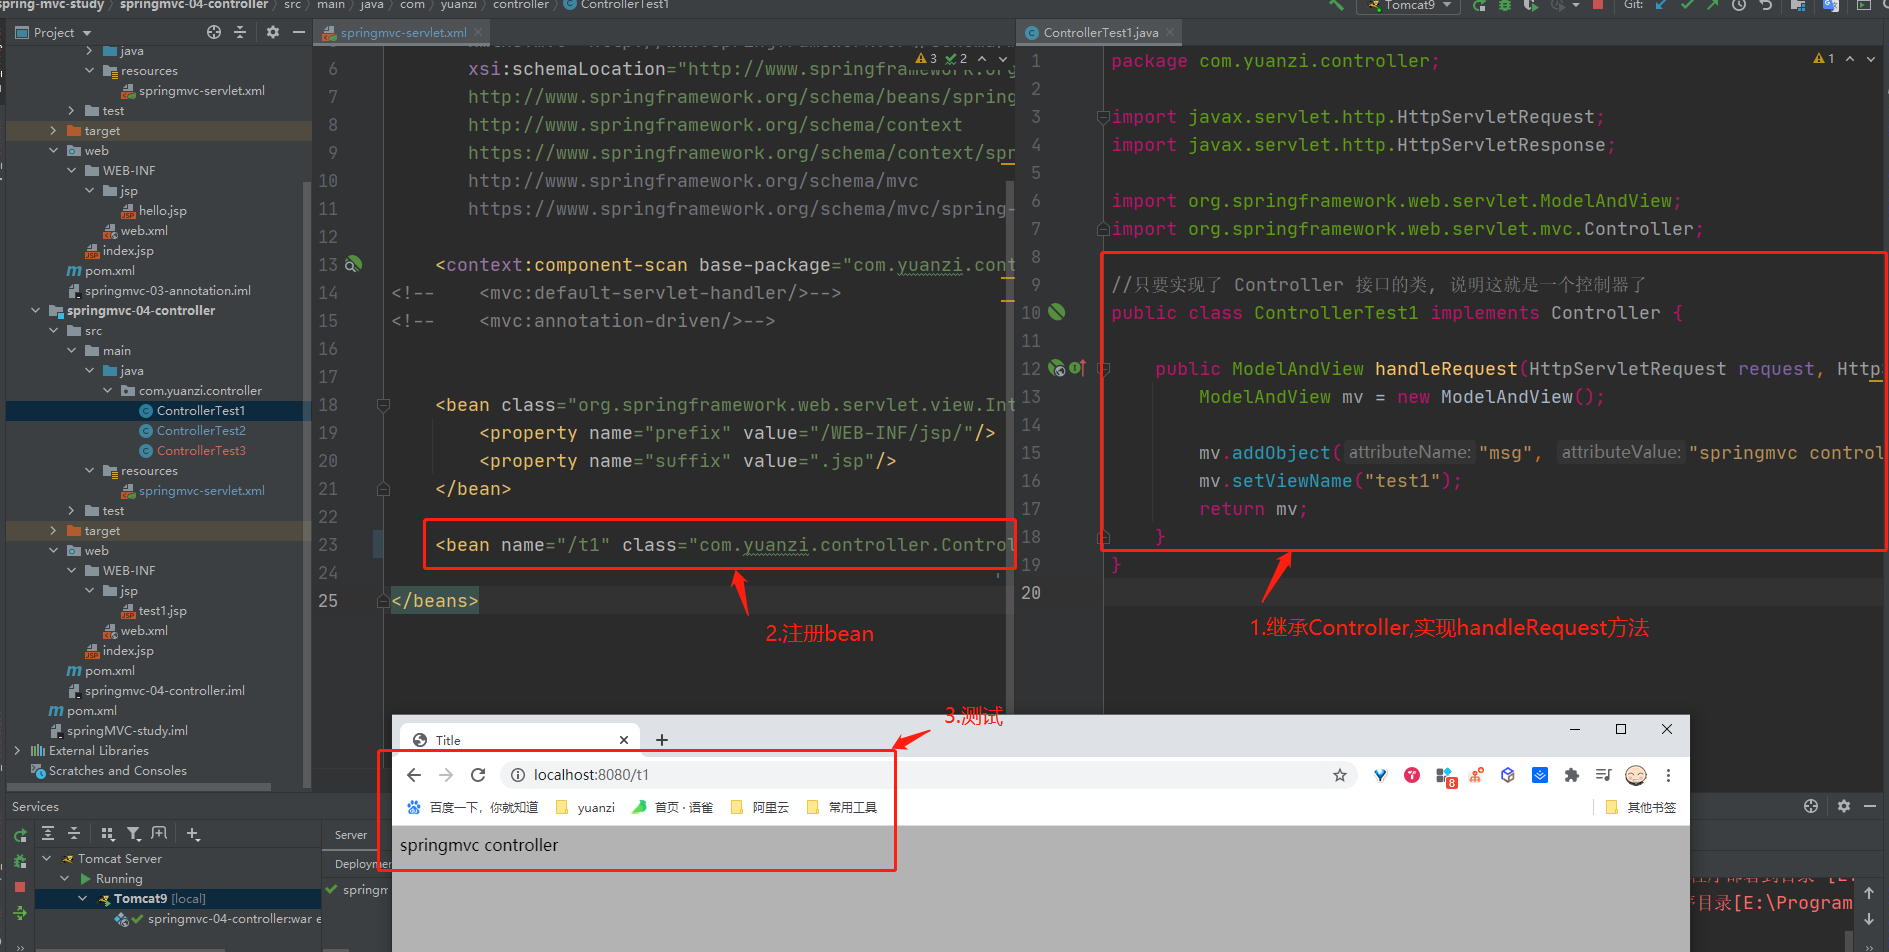
Task: Select Scratches and Consoles in Project tree
Action: (x=108, y=771)
